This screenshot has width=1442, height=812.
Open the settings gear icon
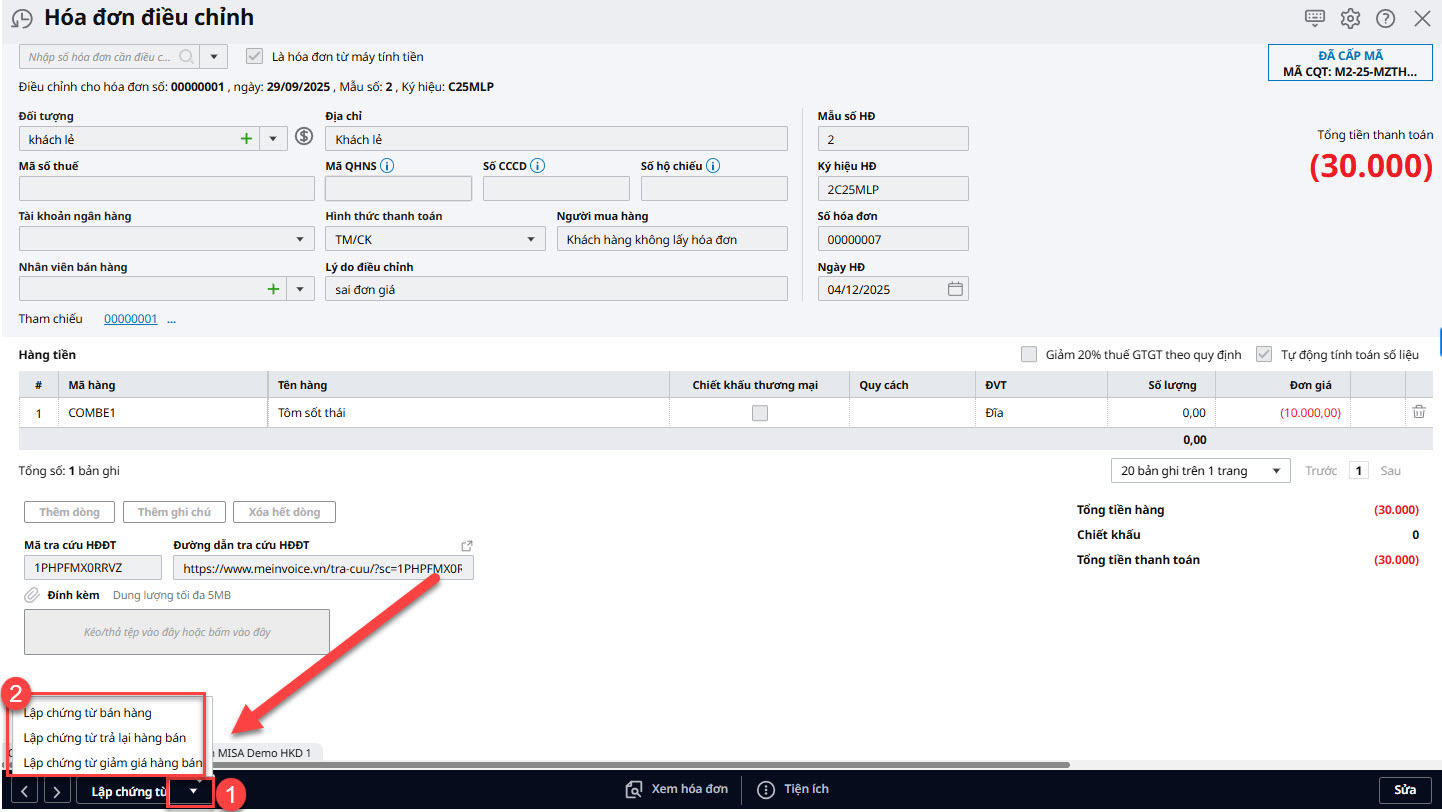coord(1350,18)
